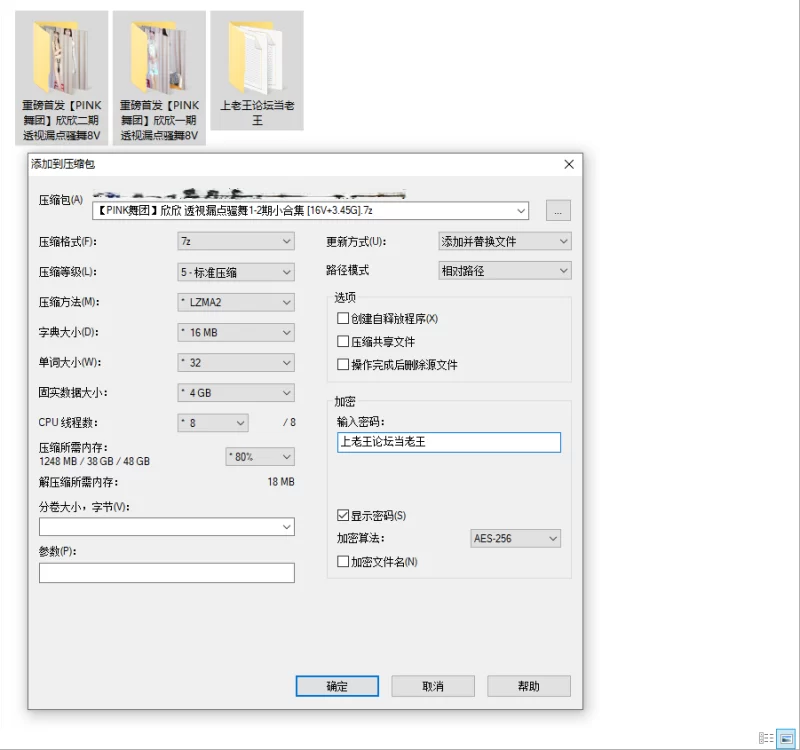
Task: Open 帮助 help button
Action: point(529,686)
